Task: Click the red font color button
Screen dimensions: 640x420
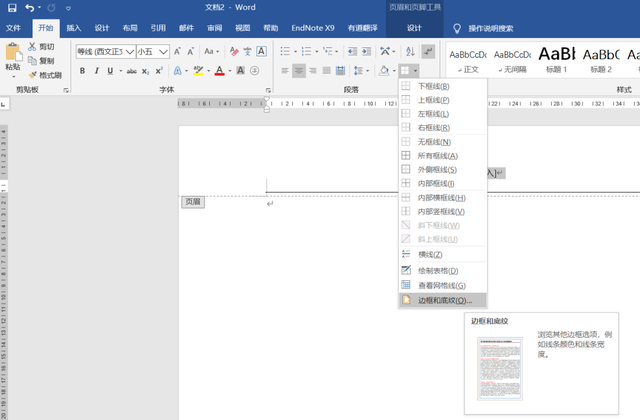Action: (x=219, y=71)
